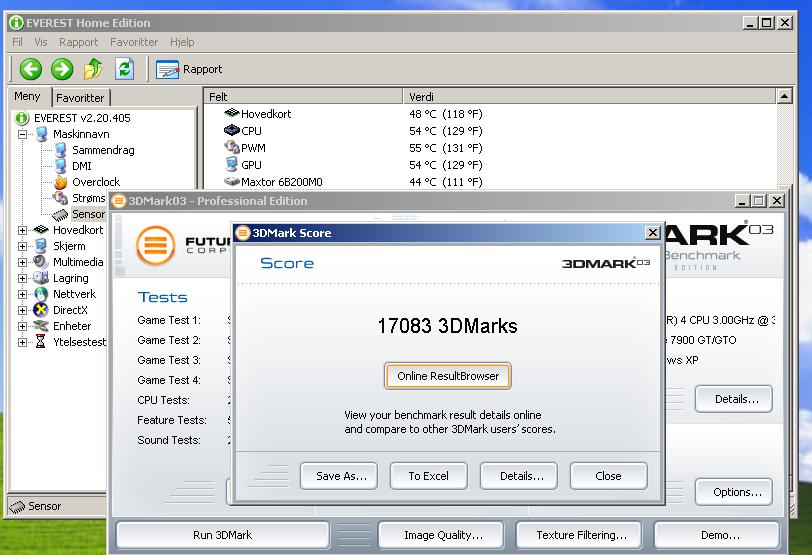
Task: Go forward with the green right arrow
Action: pyautogui.click(x=62, y=69)
